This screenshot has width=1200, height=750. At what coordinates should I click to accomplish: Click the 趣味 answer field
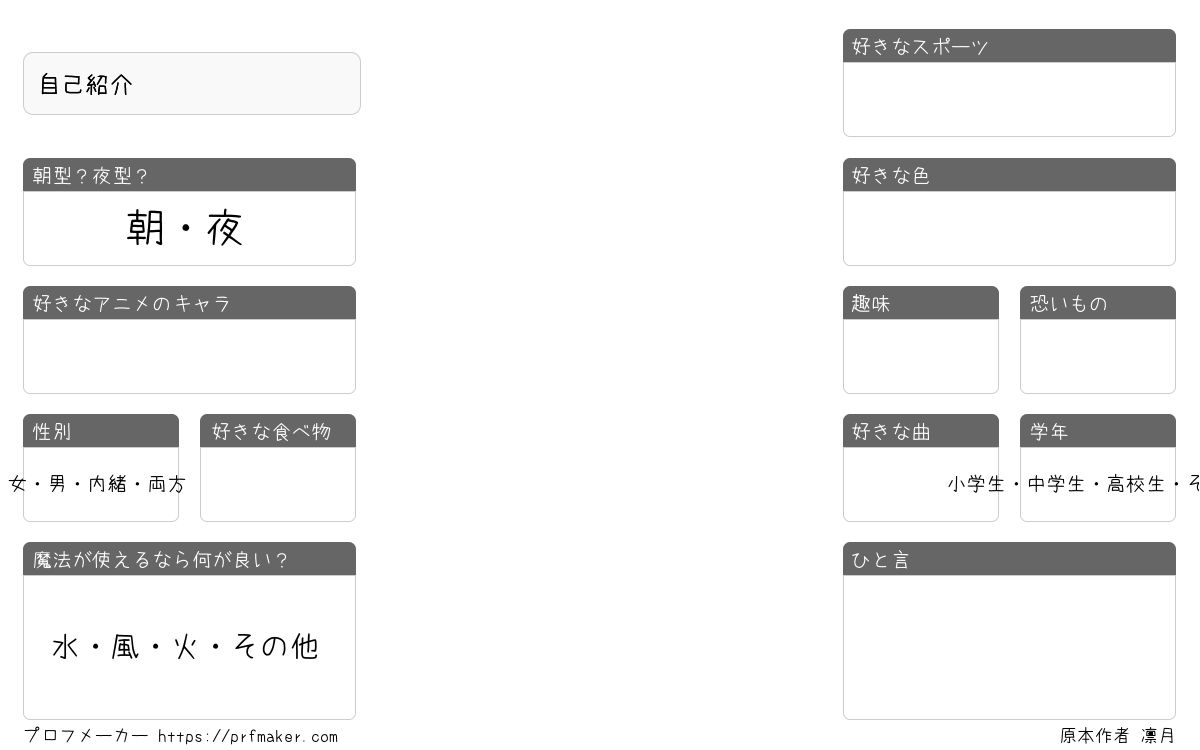(x=921, y=356)
